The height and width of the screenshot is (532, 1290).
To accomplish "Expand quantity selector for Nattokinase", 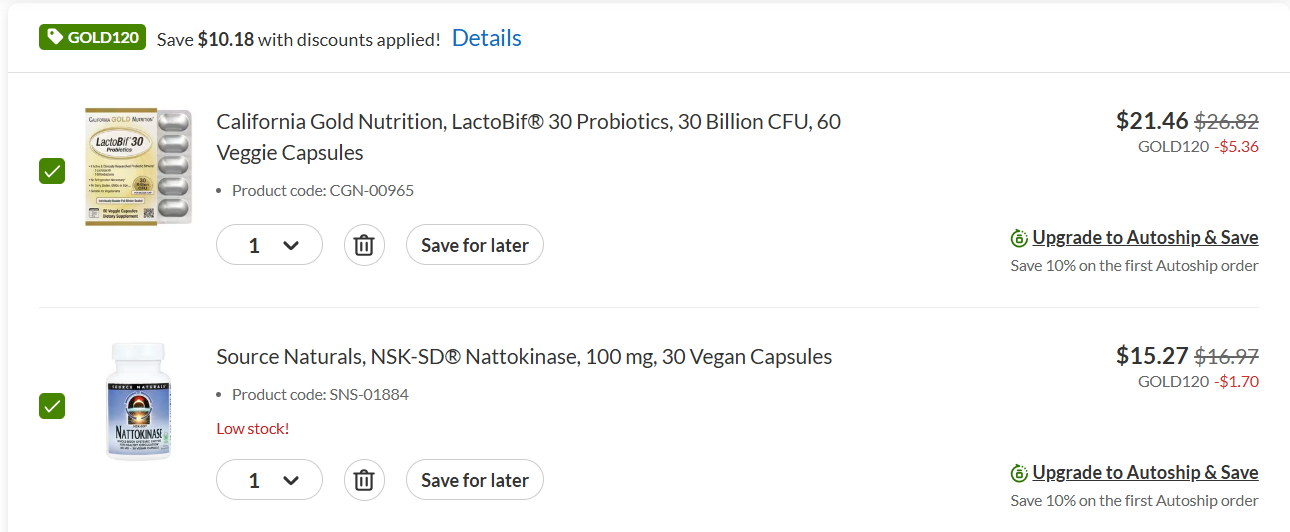I will click(x=269, y=480).
